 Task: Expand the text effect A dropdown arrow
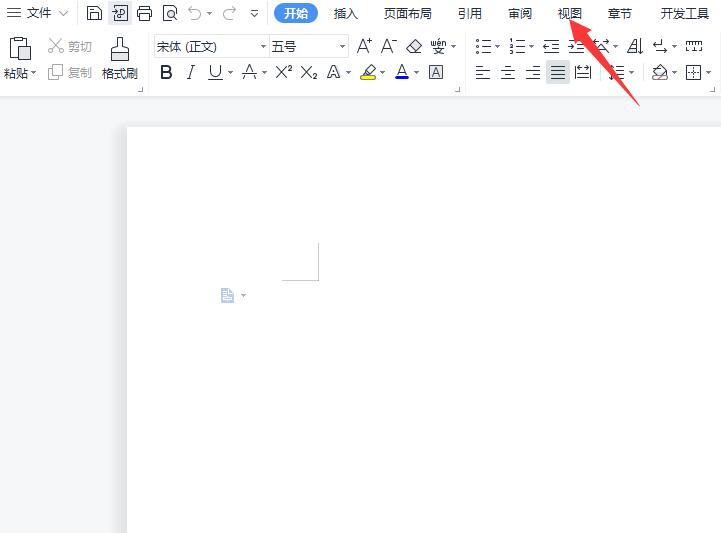pyautogui.click(x=348, y=72)
